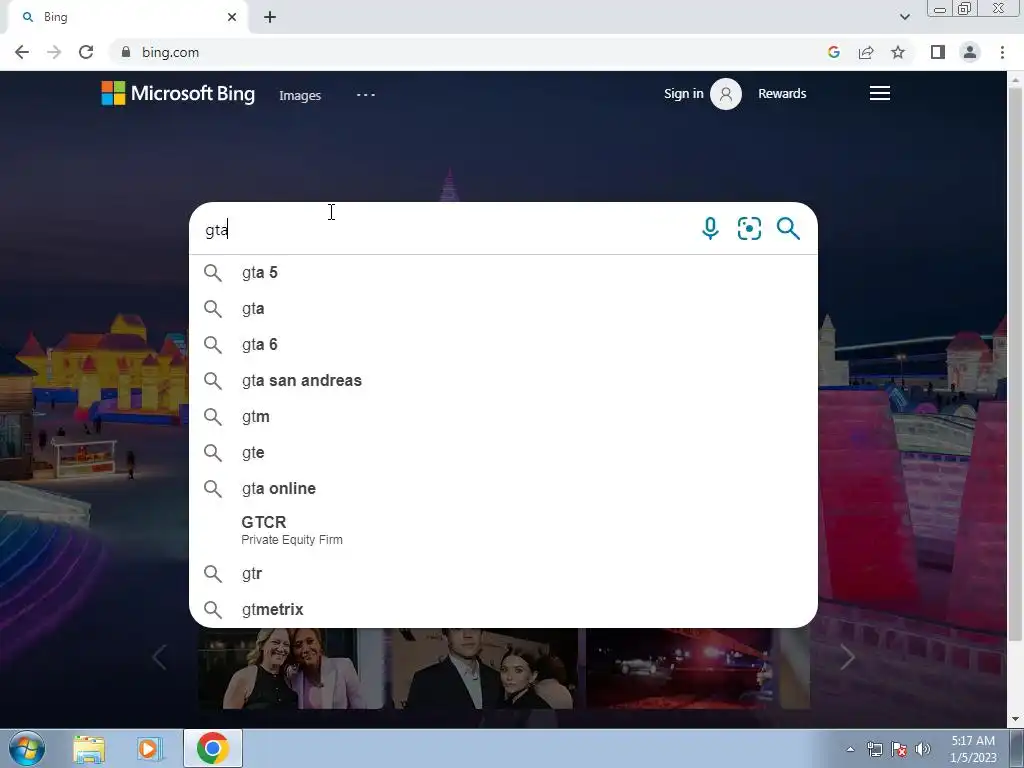This screenshot has height=768, width=1024.
Task: Choose the 'gtm' suggestion
Action: (503, 416)
